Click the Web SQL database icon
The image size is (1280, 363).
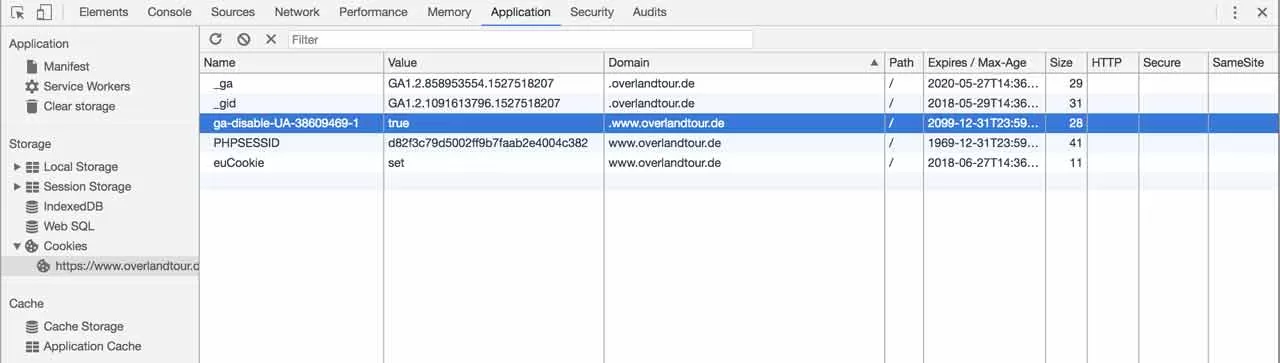click(32, 226)
